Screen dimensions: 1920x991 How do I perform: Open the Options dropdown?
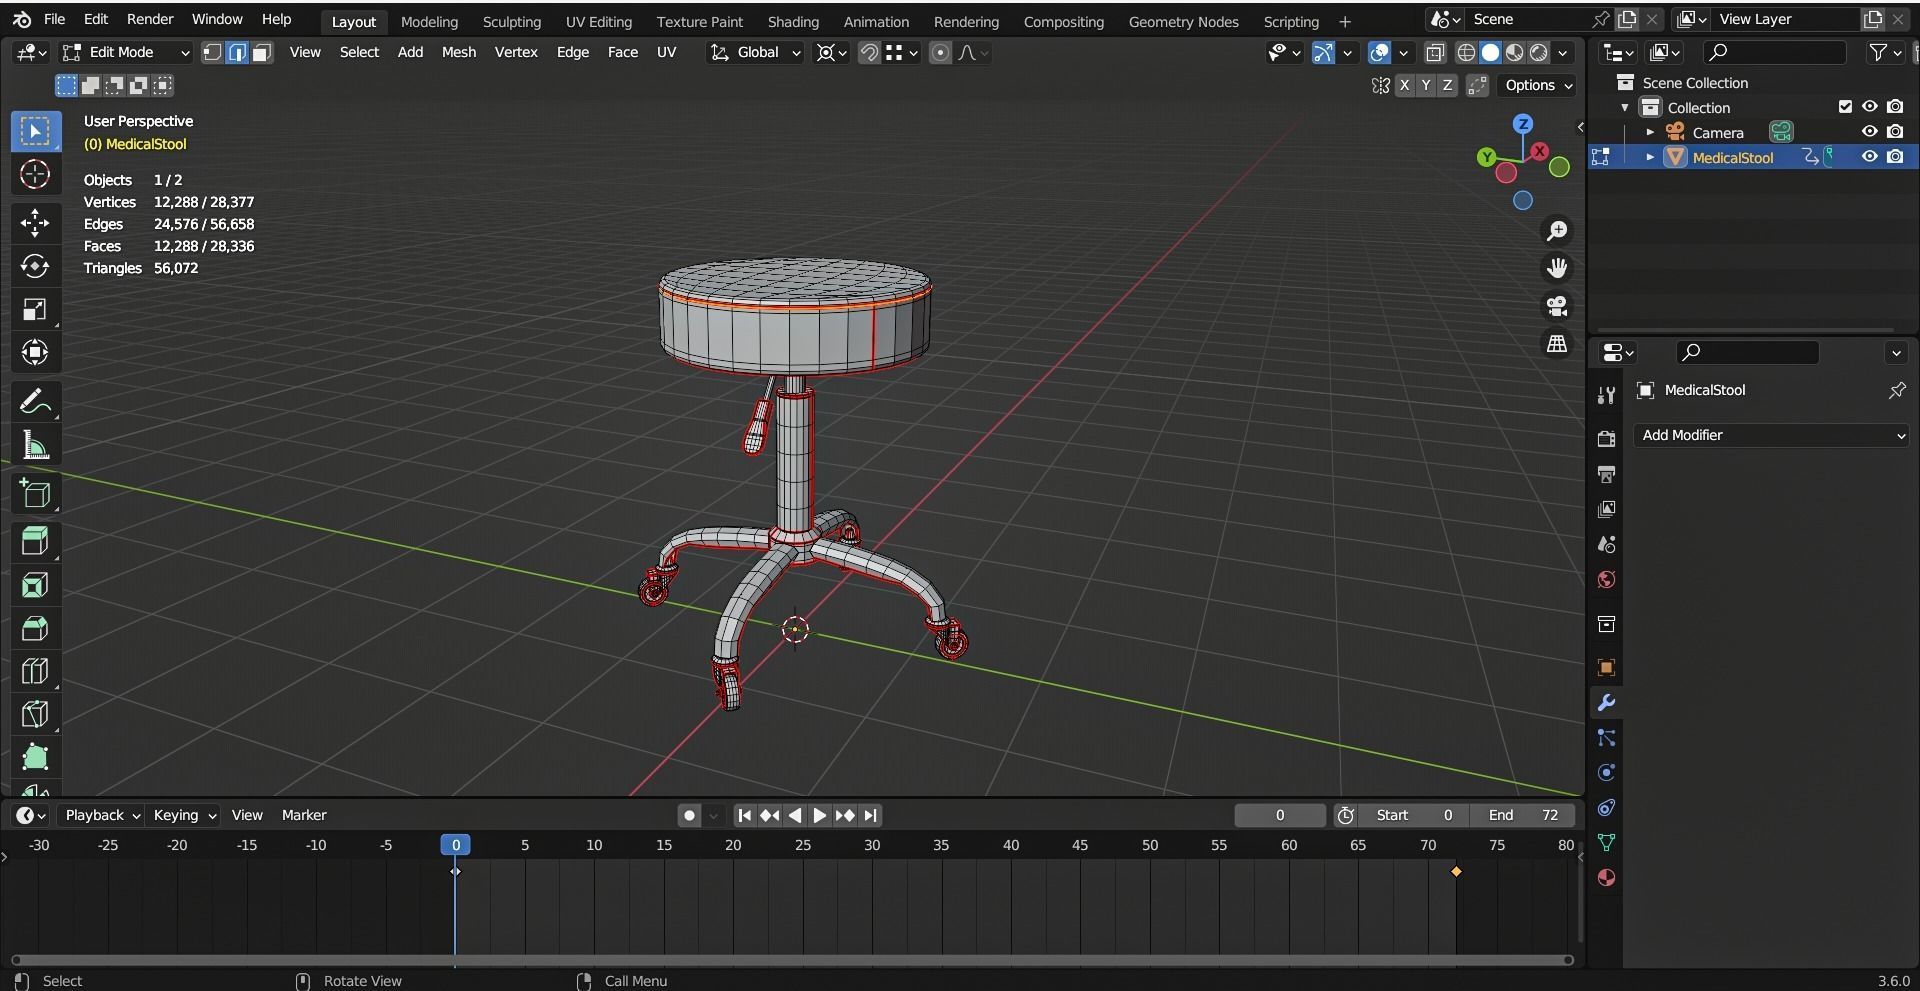click(x=1538, y=85)
